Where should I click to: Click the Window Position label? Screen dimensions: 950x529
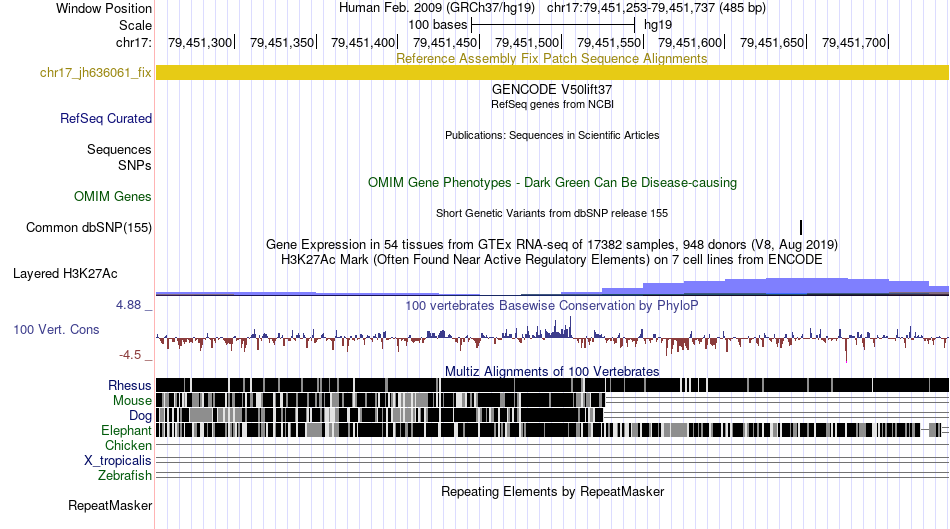[104, 8]
